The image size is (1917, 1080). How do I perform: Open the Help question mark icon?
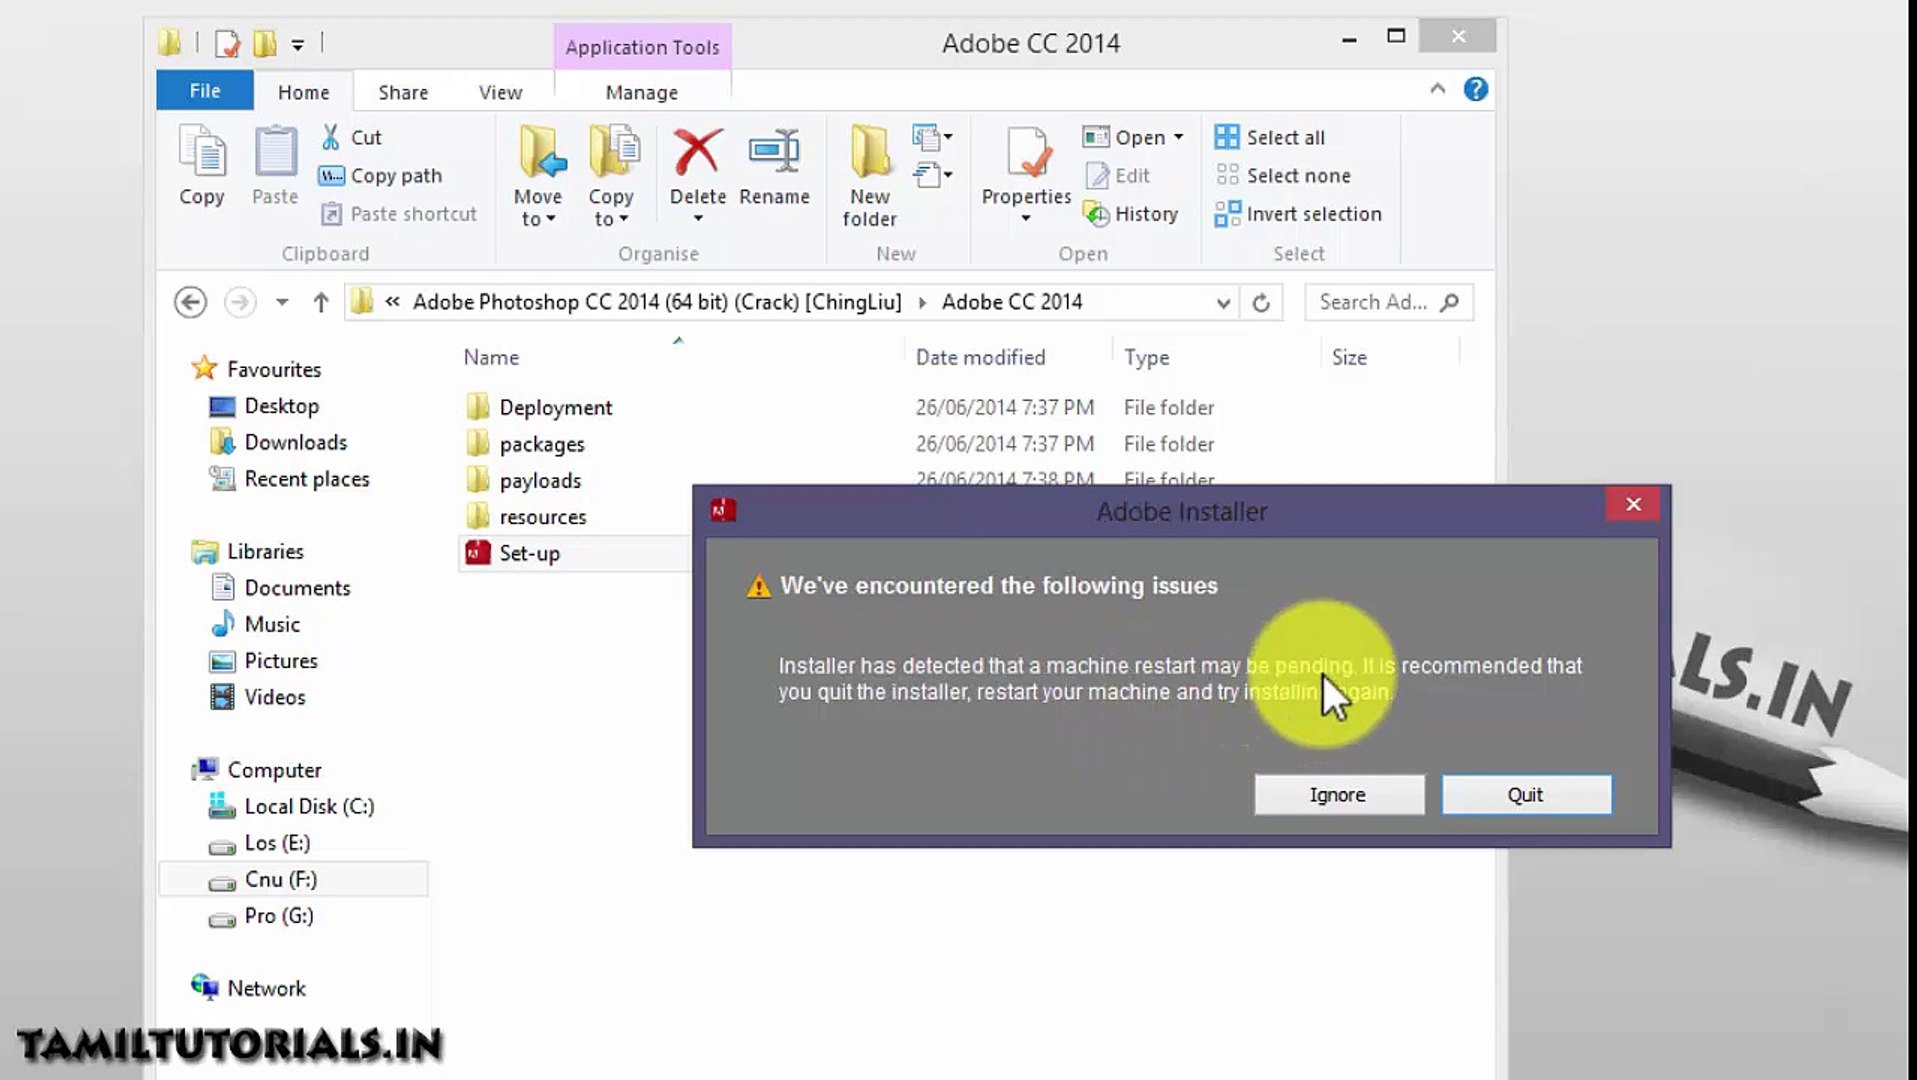pos(1475,90)
